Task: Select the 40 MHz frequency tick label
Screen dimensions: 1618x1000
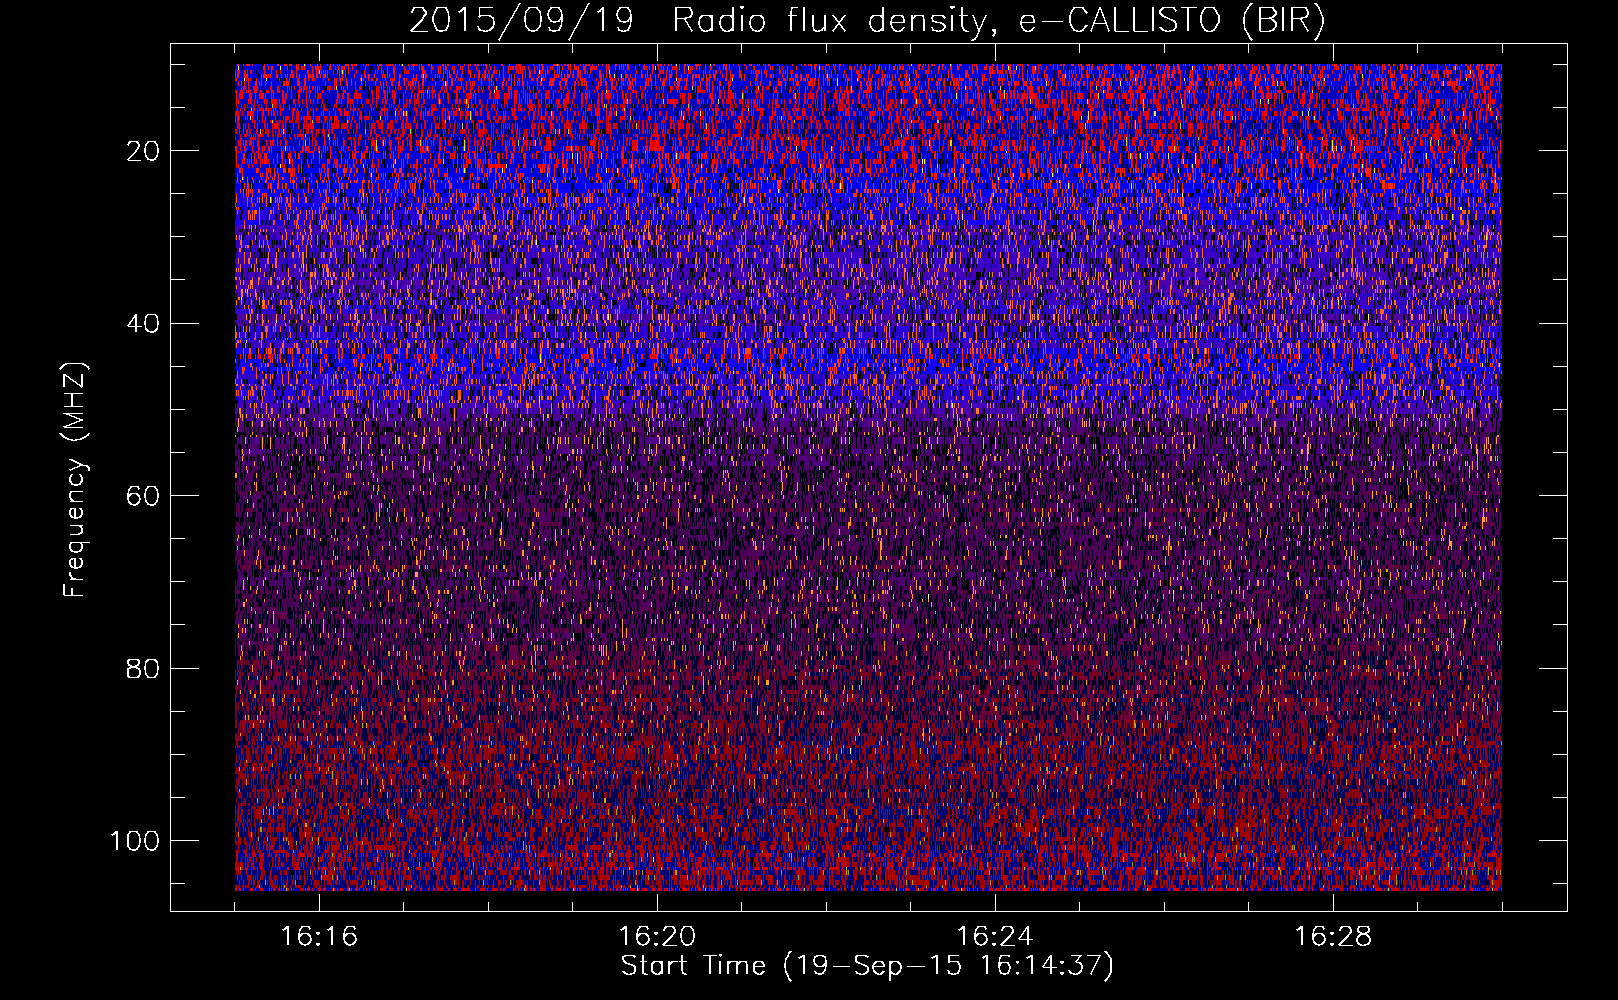Action: pos(144,324)
